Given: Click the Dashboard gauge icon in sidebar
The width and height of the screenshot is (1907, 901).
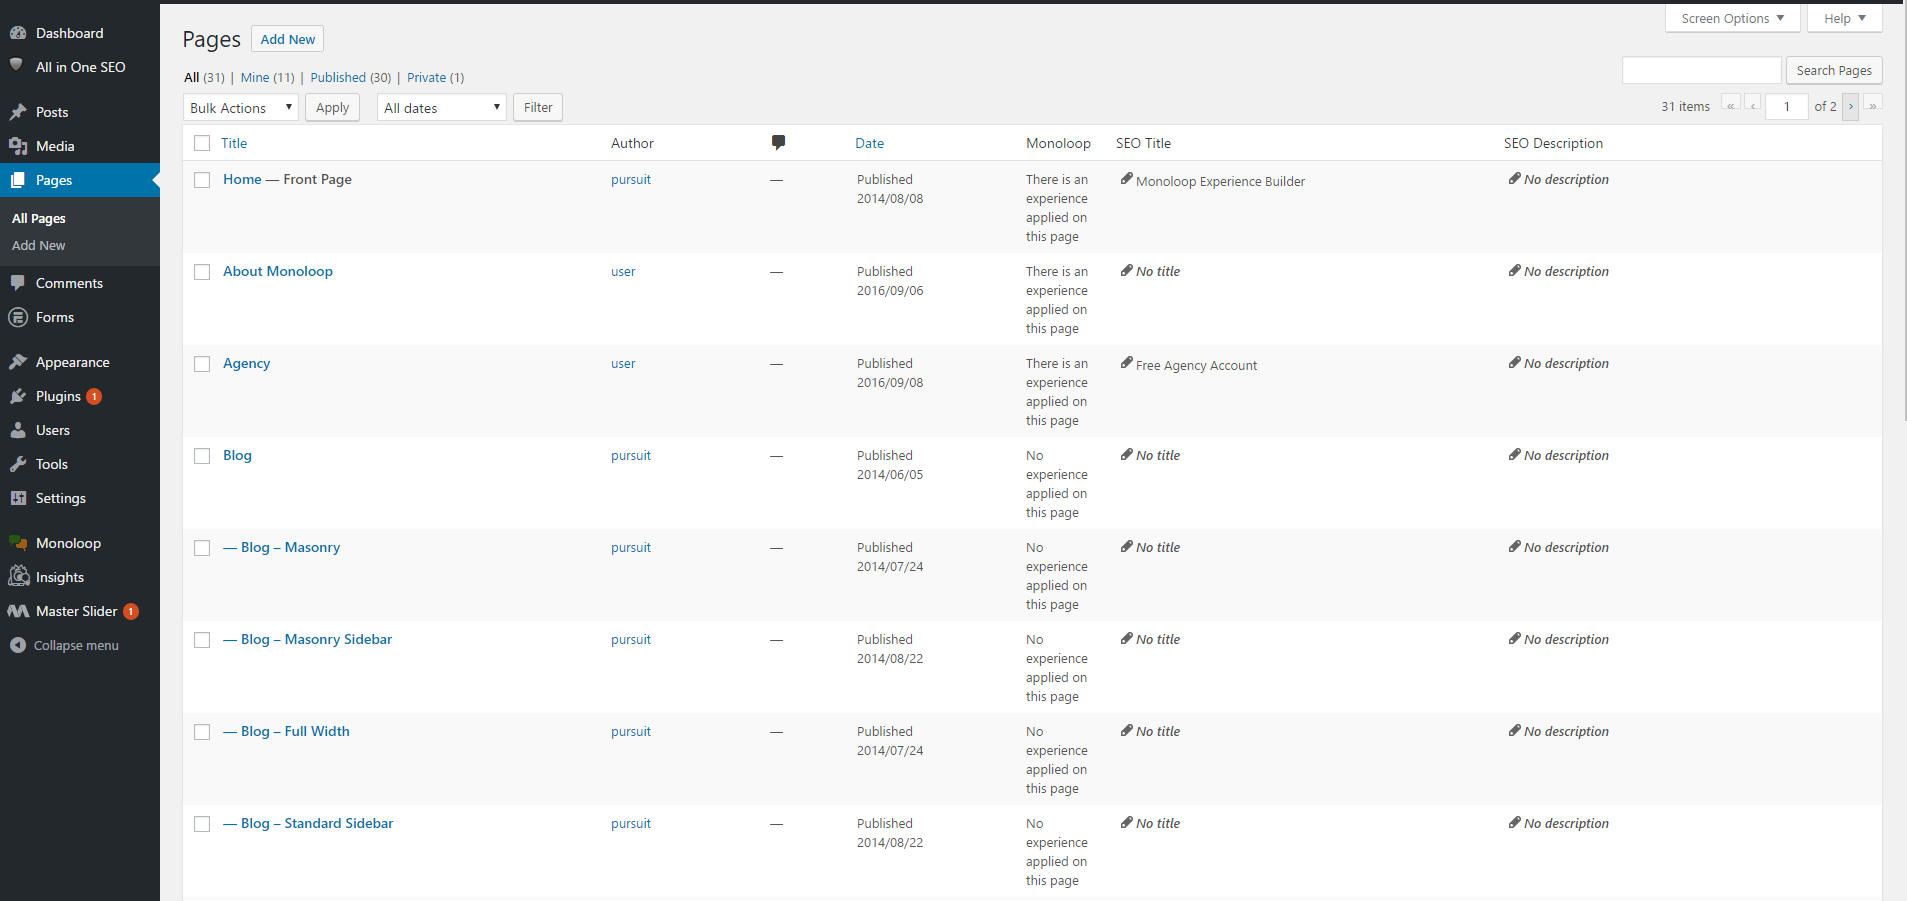Looking at the screenshot, I should click(18, 33).
